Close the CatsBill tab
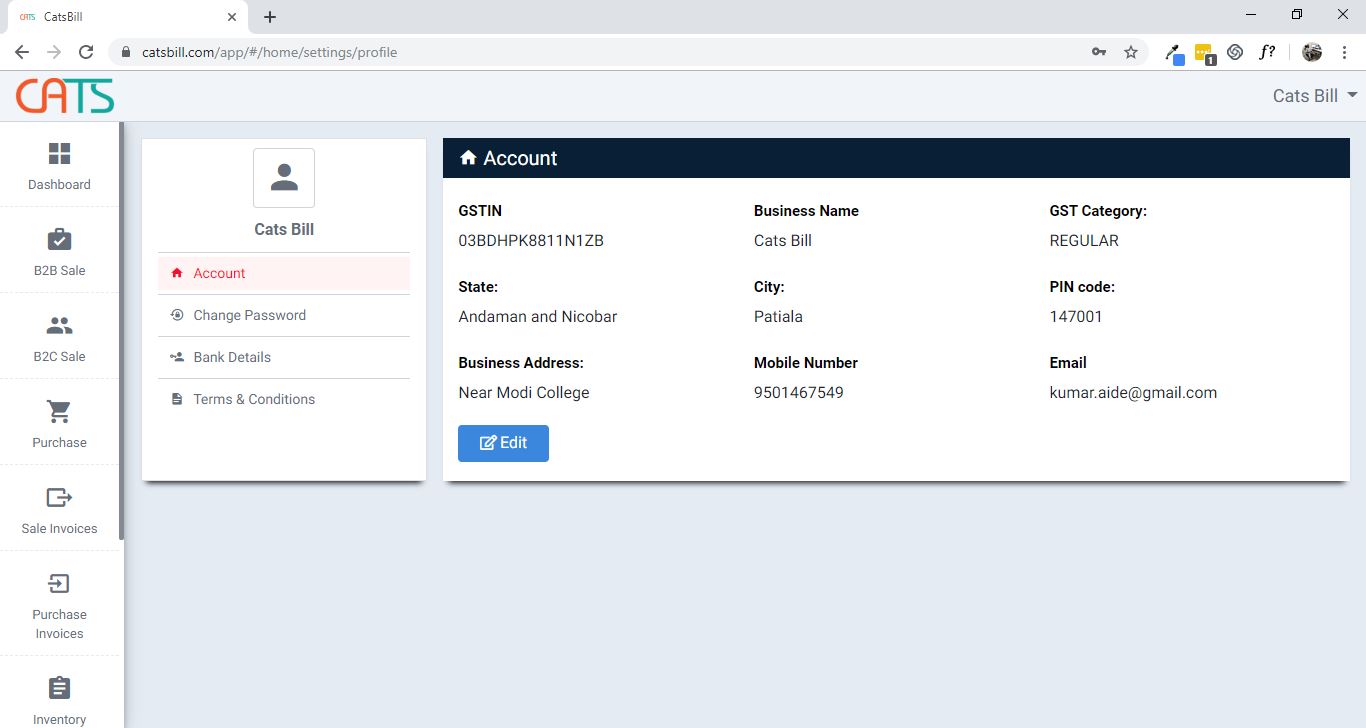Screen dimensions: 1366x728 pos(232,17)
